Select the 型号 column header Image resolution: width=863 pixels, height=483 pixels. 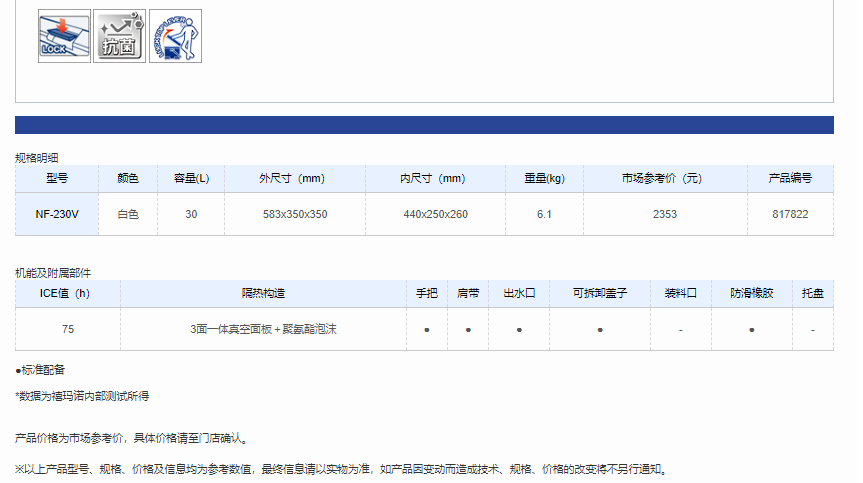(x=57, y=178)
